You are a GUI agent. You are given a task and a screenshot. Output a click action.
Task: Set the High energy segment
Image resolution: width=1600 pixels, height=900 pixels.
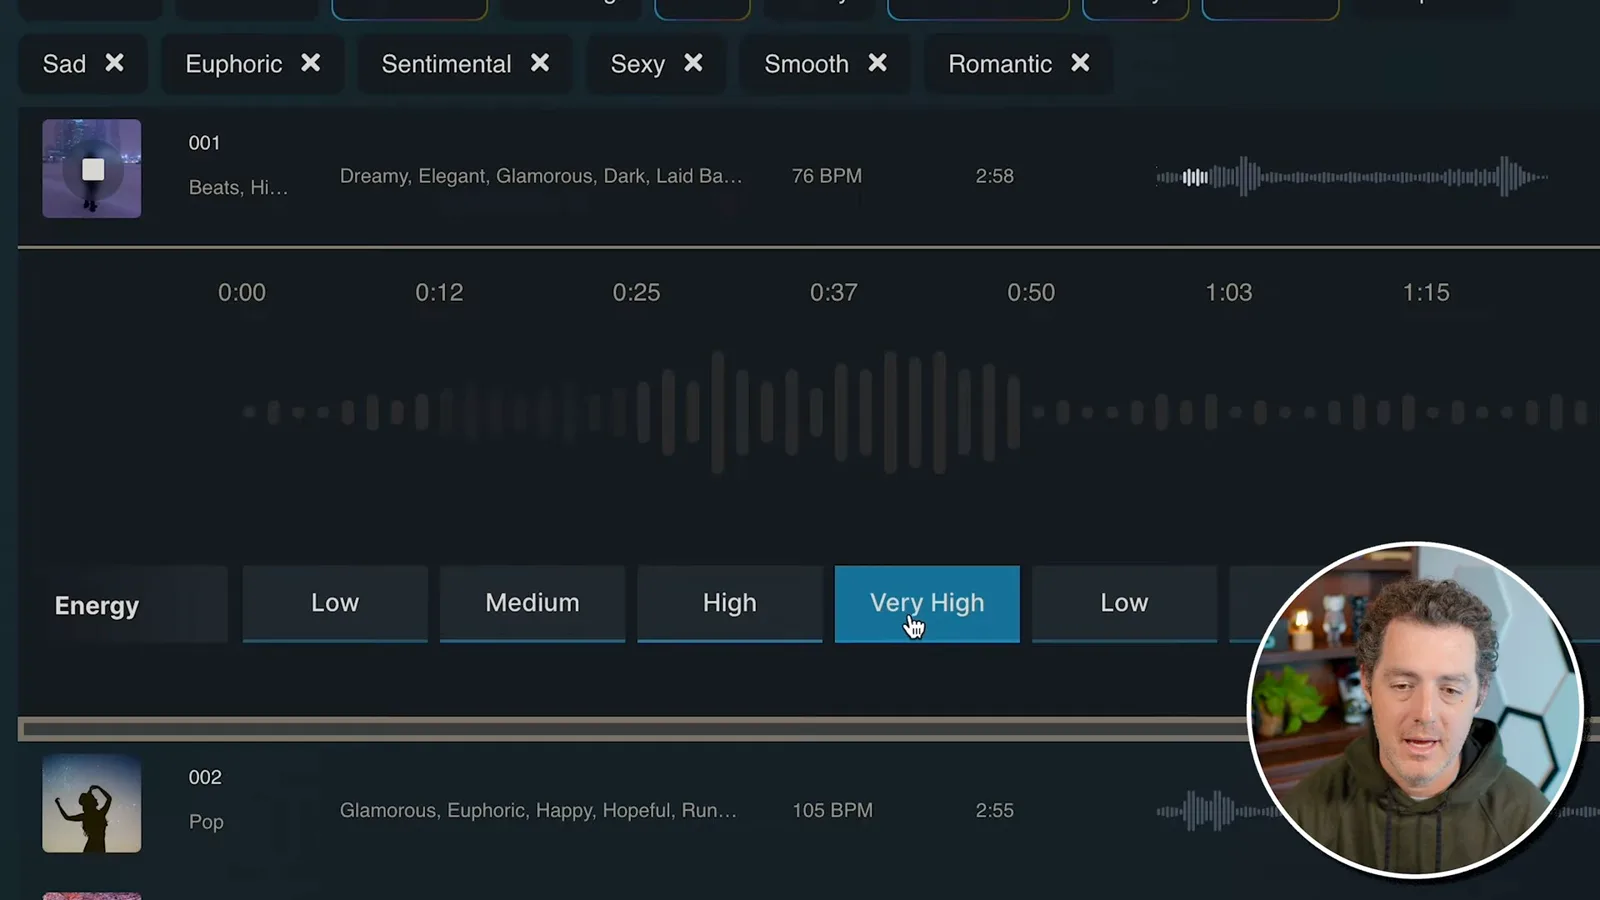pos(730,603)
